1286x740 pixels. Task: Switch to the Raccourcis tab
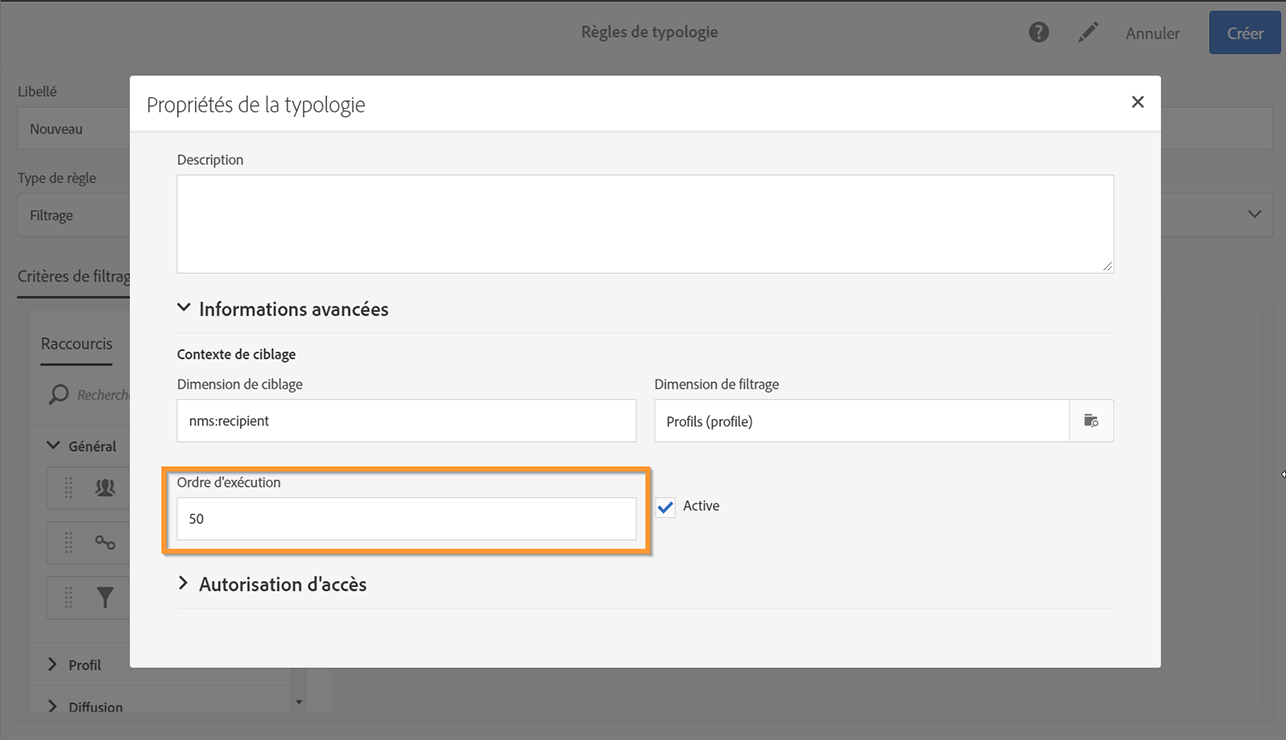pos(76,344)
